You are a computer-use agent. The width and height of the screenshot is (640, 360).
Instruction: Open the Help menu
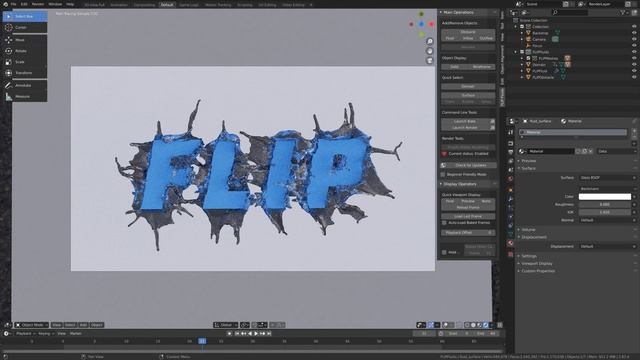coord(70,4)
